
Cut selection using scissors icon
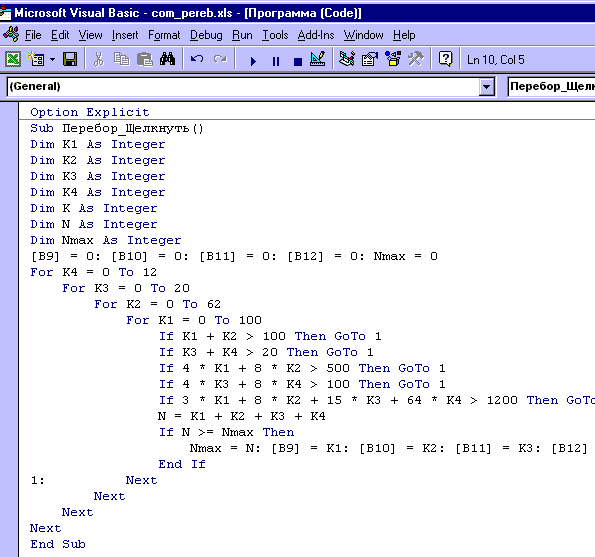coord(99,59)
